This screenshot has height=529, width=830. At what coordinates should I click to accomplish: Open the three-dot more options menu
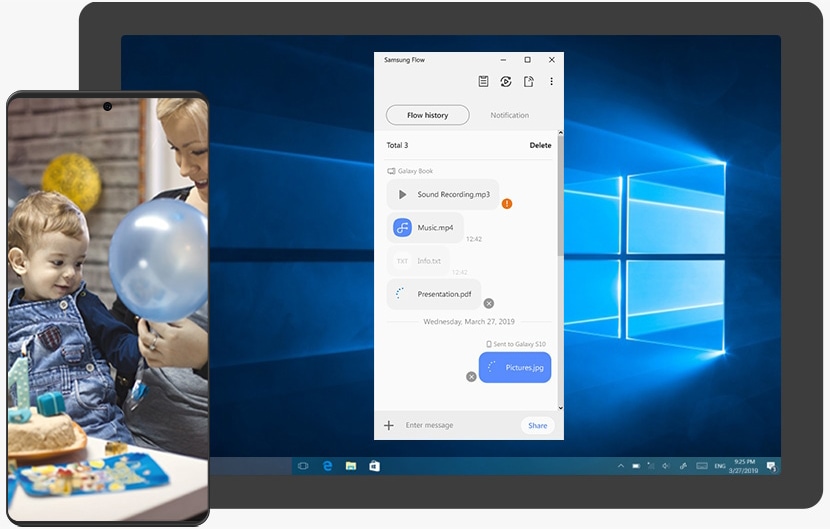551,82
